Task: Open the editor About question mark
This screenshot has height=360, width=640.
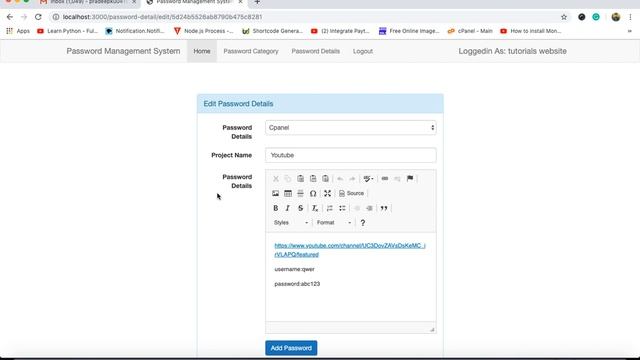Action: pyautogui.click(x=362, y=223)
